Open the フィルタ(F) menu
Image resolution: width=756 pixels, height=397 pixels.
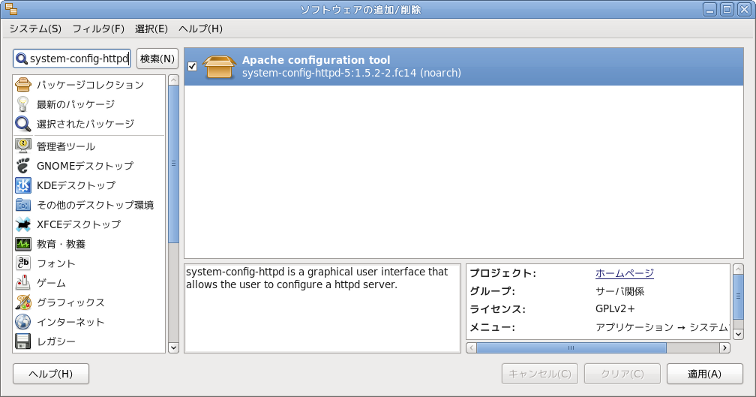pos(98,29)
